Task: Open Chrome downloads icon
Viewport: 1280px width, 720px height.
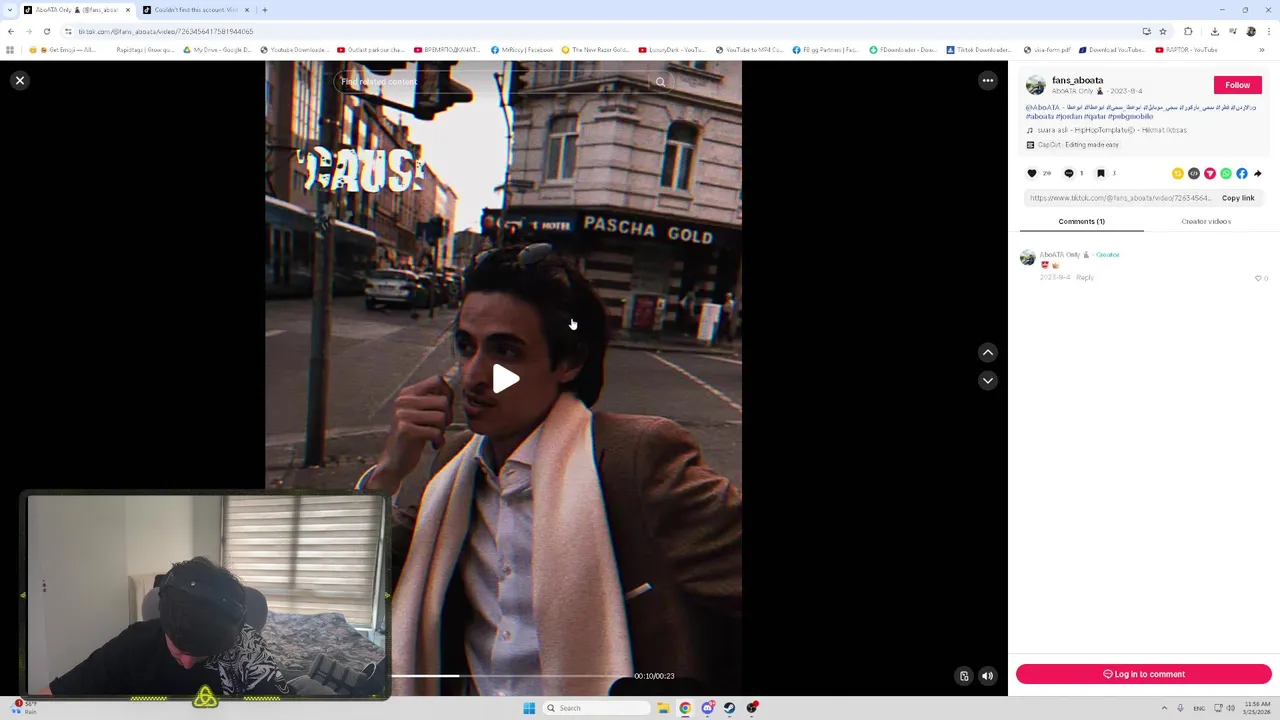Action: click(1215, 31)
